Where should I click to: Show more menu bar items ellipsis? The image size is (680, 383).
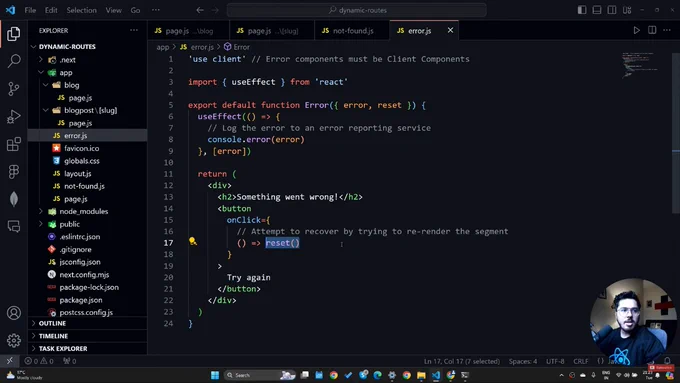pos(156,10)
